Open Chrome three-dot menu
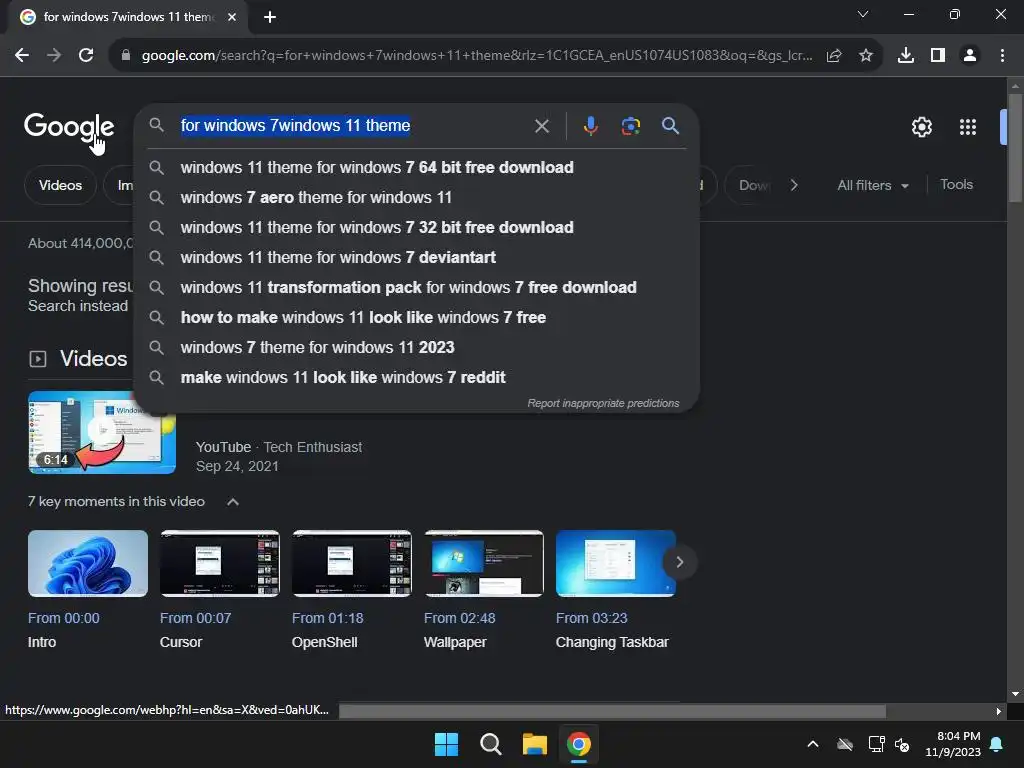Image resolution: width=1024 pixels, height=768 pixels. [1002, 56]
